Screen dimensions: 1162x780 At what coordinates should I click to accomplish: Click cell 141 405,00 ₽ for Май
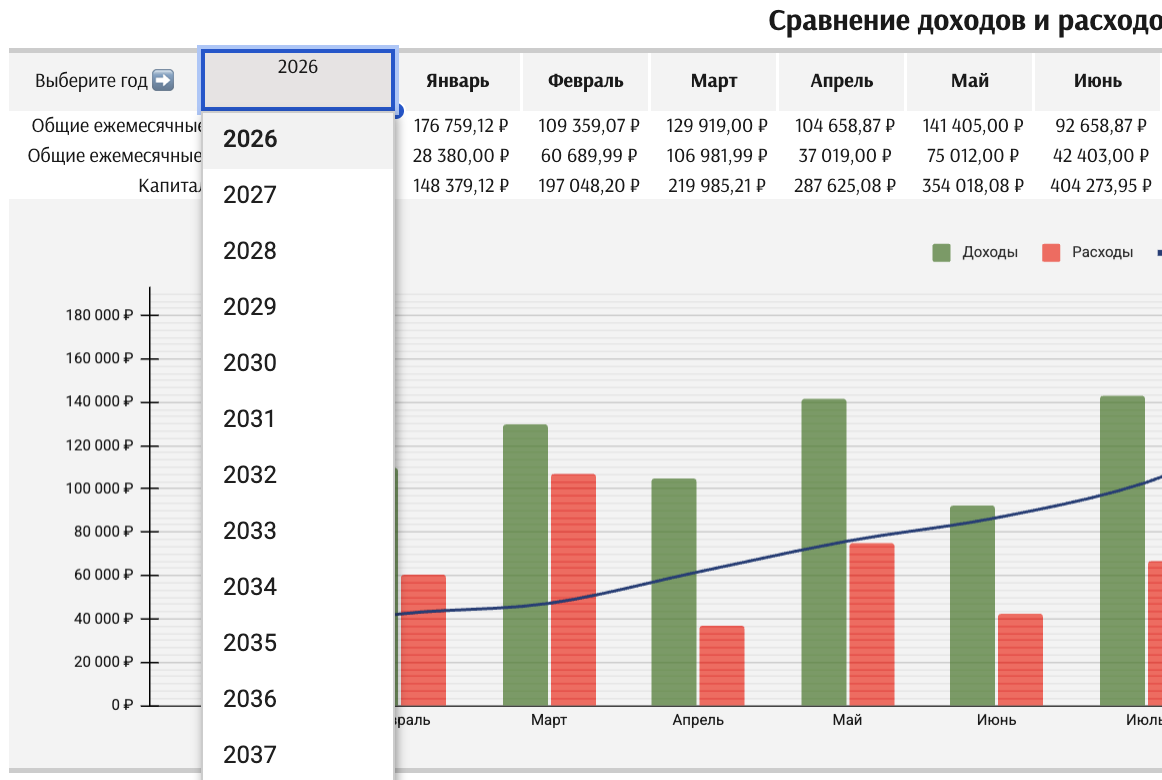[x=972, y=126]
